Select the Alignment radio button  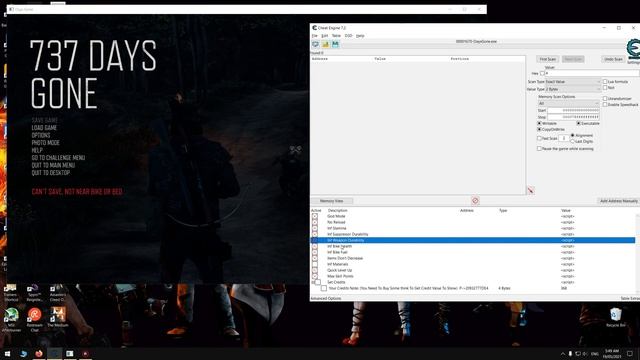pos(572,135)
